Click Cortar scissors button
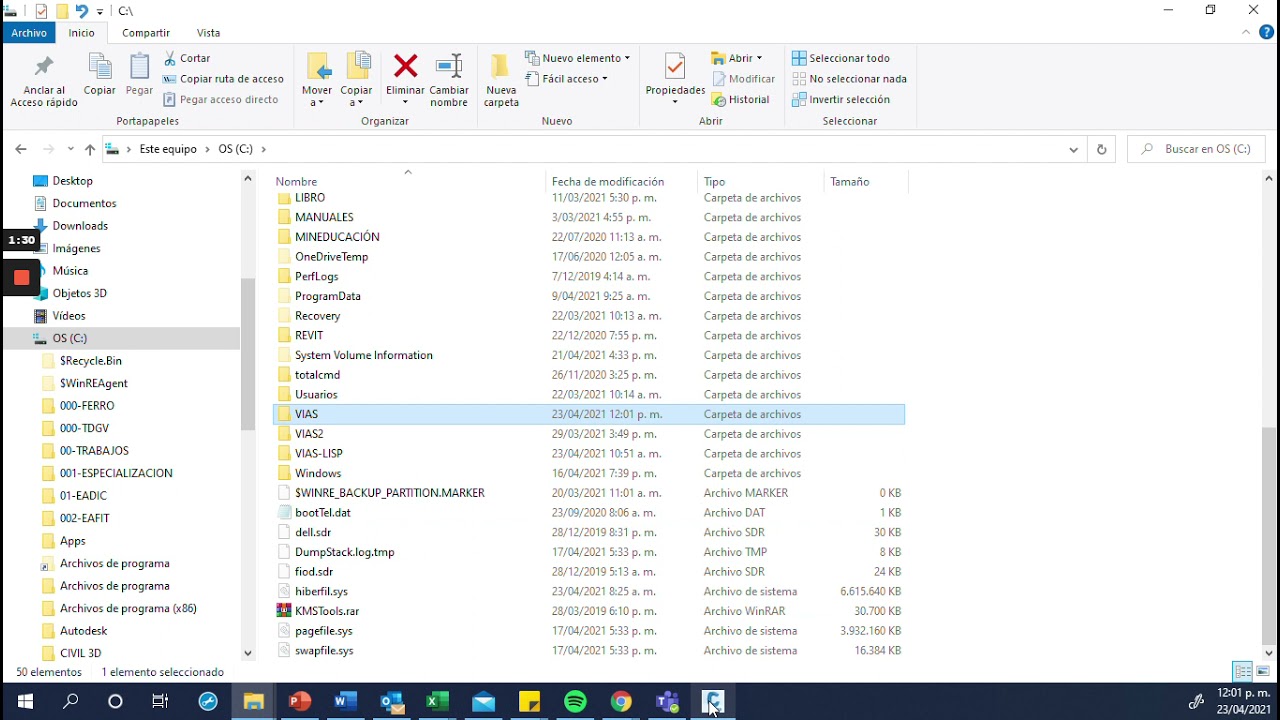The image size is (1280, 720). click(x=187, y=58)
